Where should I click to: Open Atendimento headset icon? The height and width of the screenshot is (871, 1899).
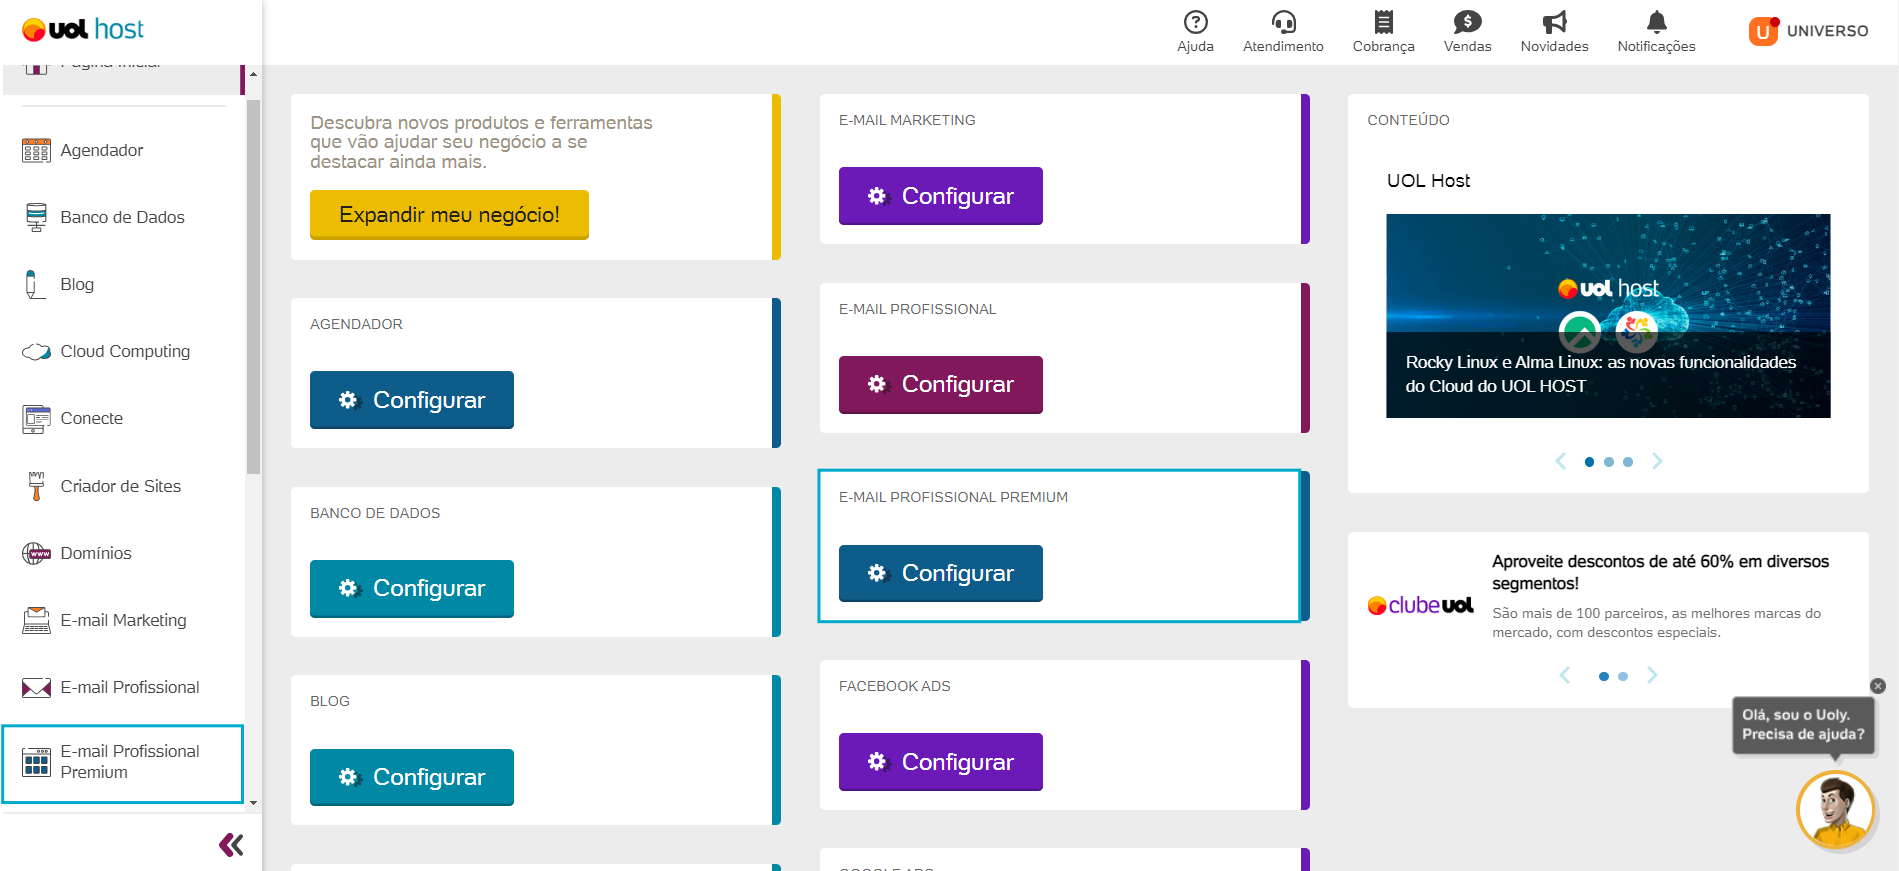click(1283, 22)
